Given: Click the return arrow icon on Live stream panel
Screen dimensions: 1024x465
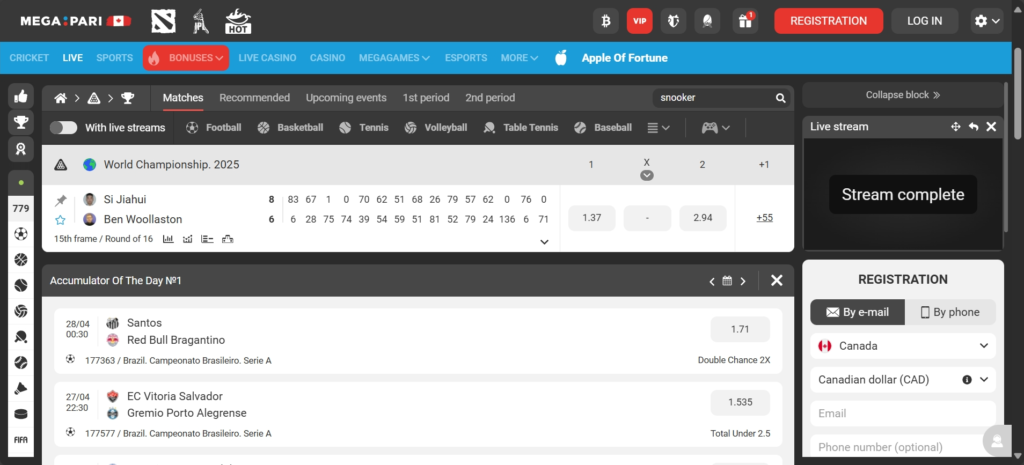Looking at the screenshot, I should (974, 127).
